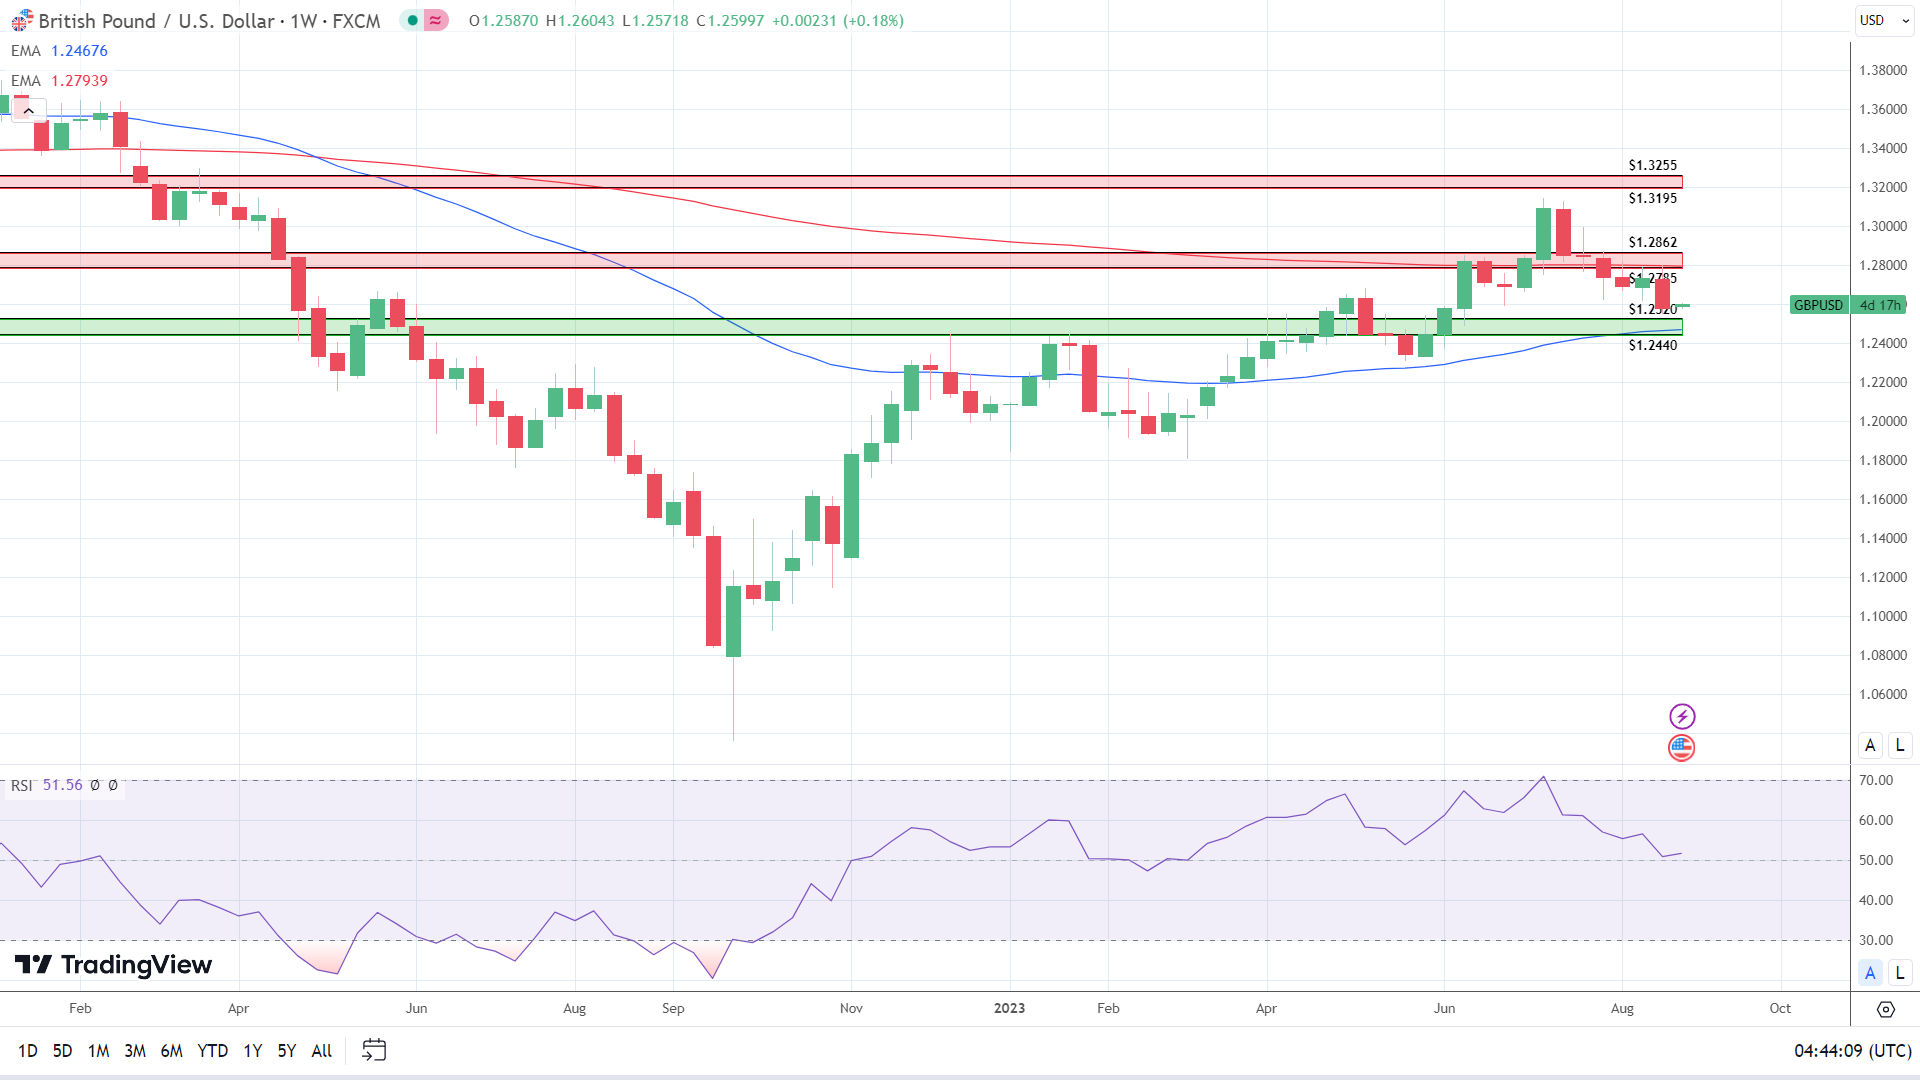Click the UTC time 04:44:09 display
The image size is (1920, 1080).
[1852, 1051]
